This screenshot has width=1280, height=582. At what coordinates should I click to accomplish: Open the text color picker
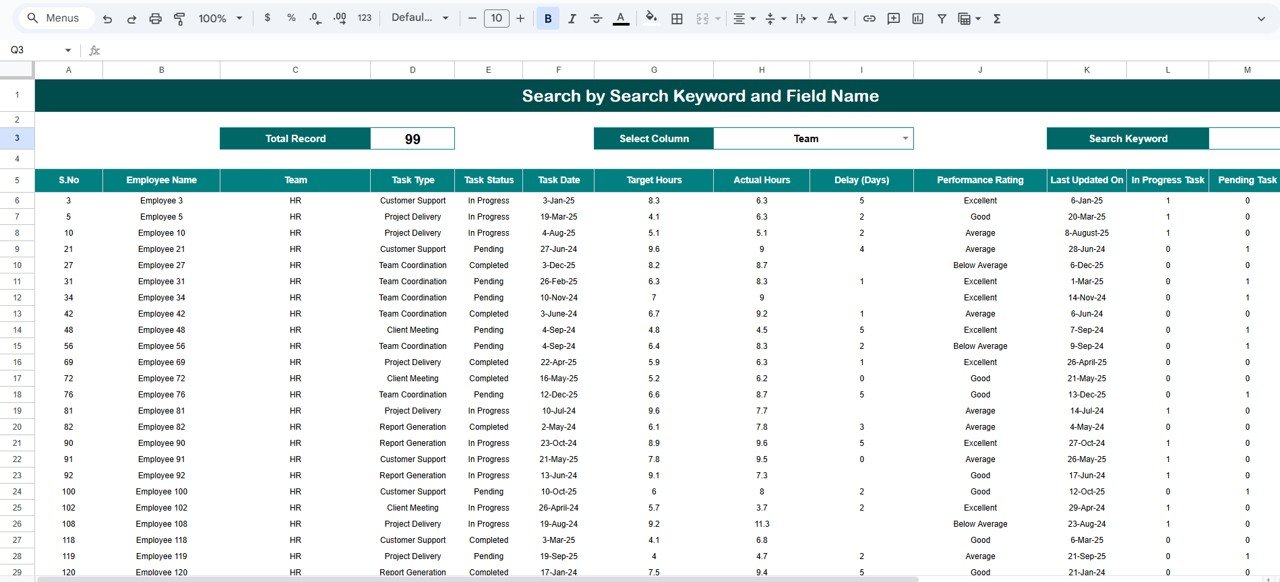(x=618, y=18)
